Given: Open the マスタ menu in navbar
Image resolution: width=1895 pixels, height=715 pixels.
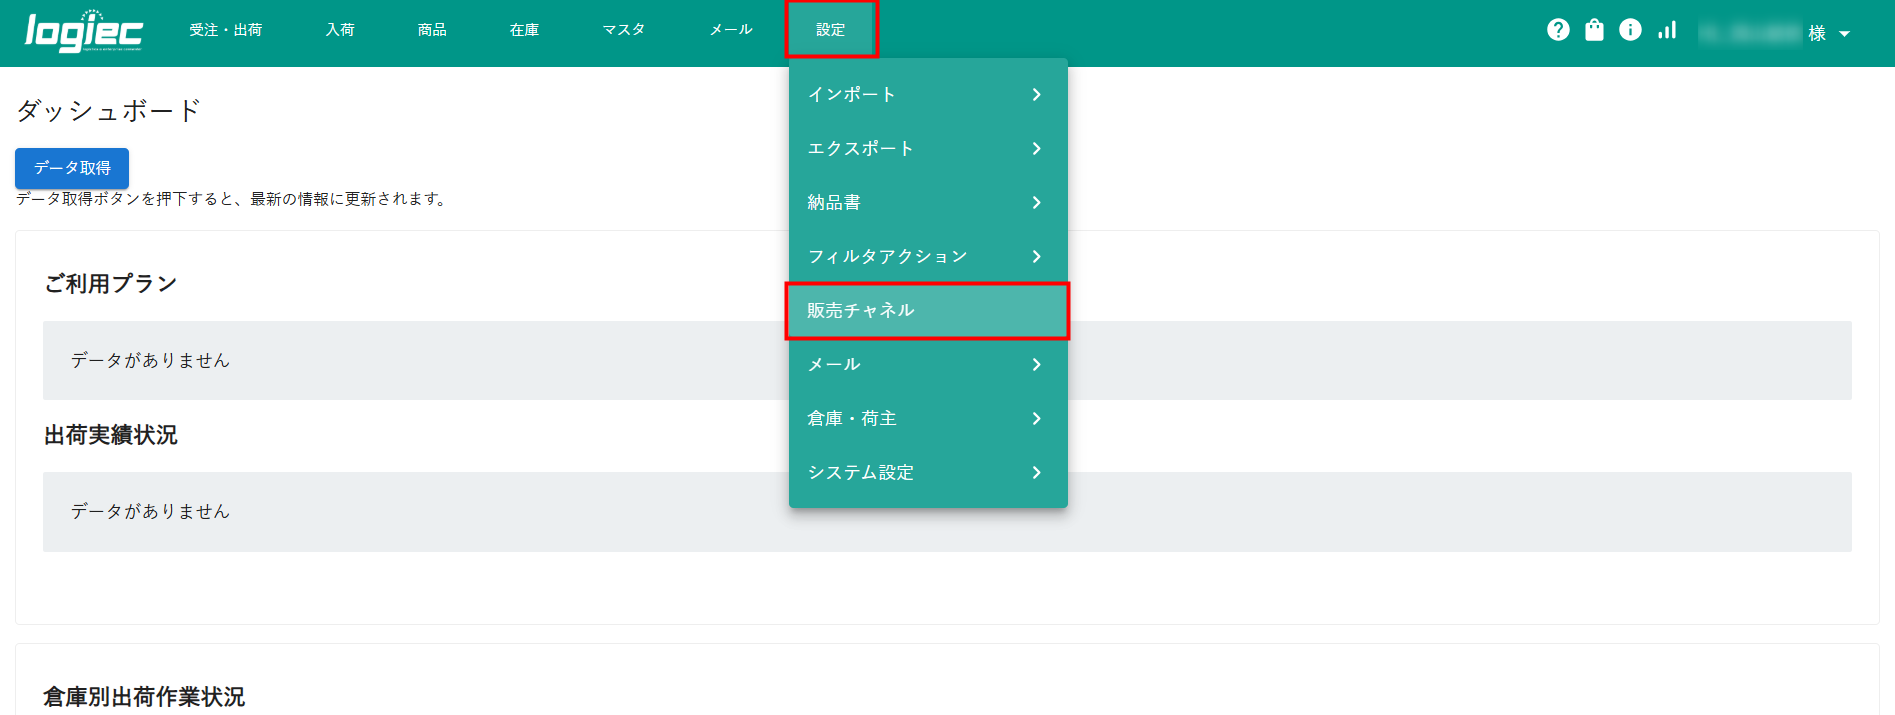Looking at the screenshot, I should (x=624, y=30).
